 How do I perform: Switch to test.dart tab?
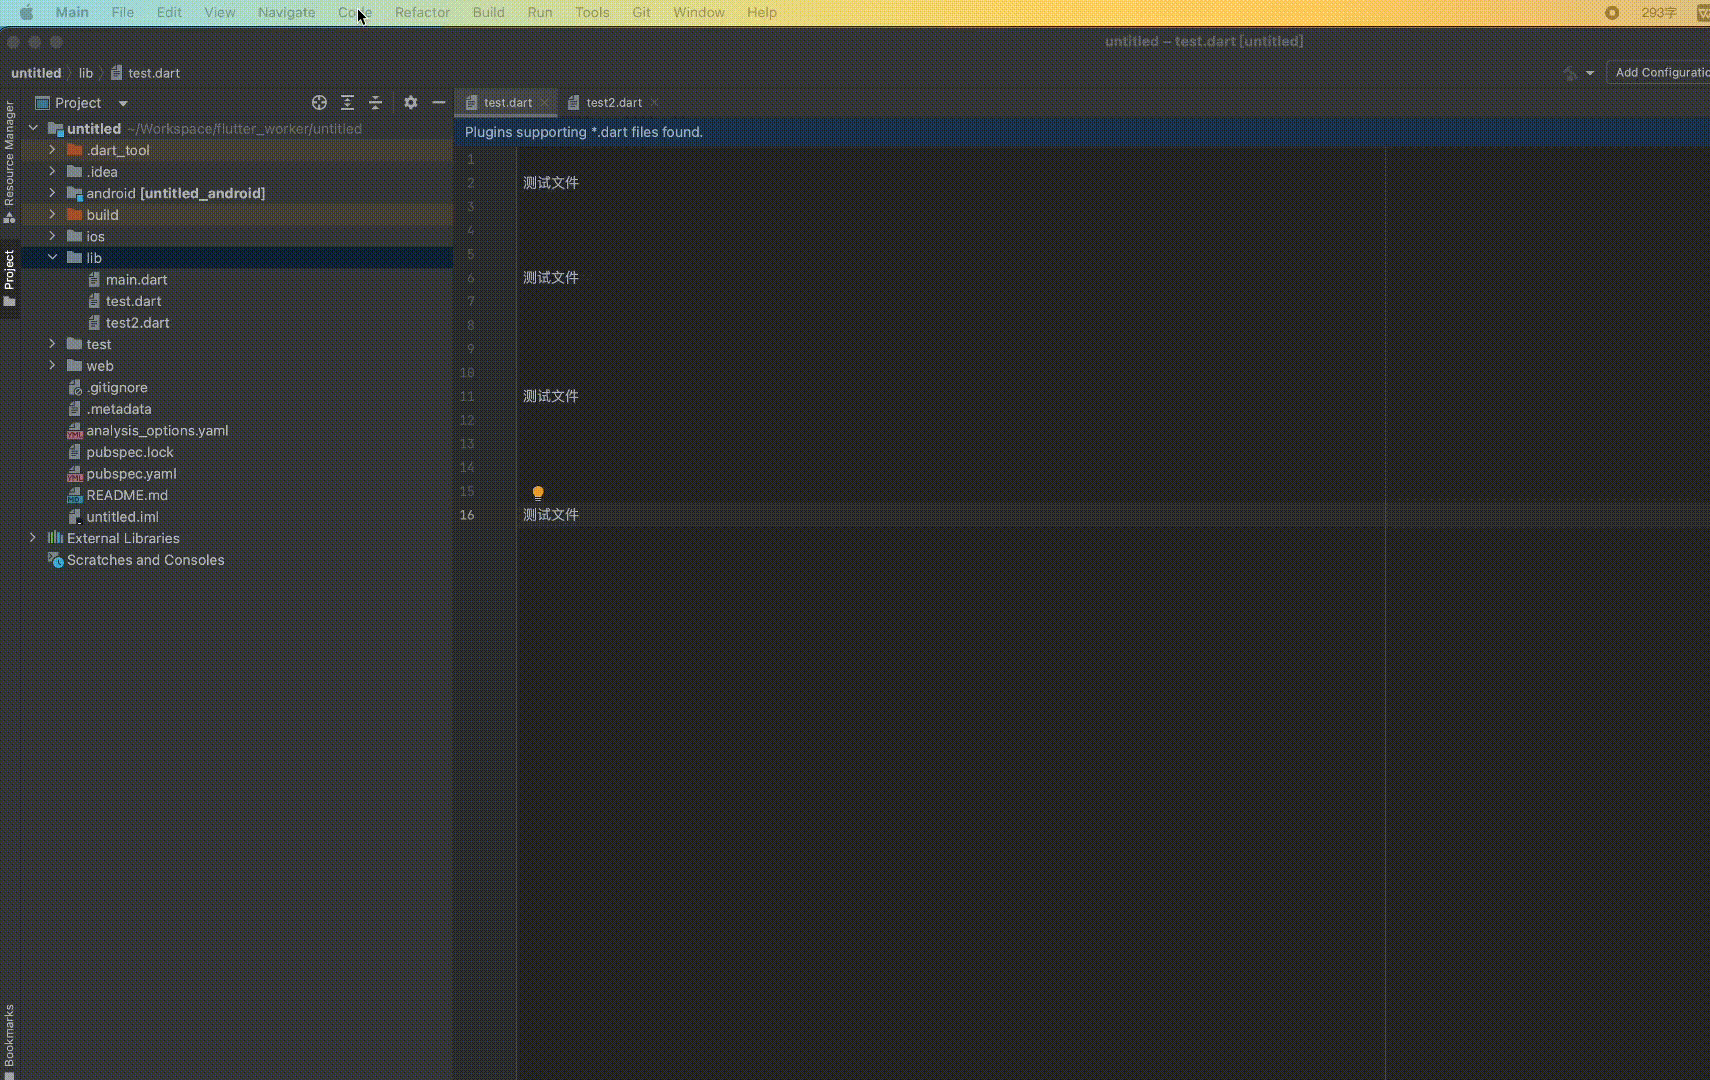point(507,103)
